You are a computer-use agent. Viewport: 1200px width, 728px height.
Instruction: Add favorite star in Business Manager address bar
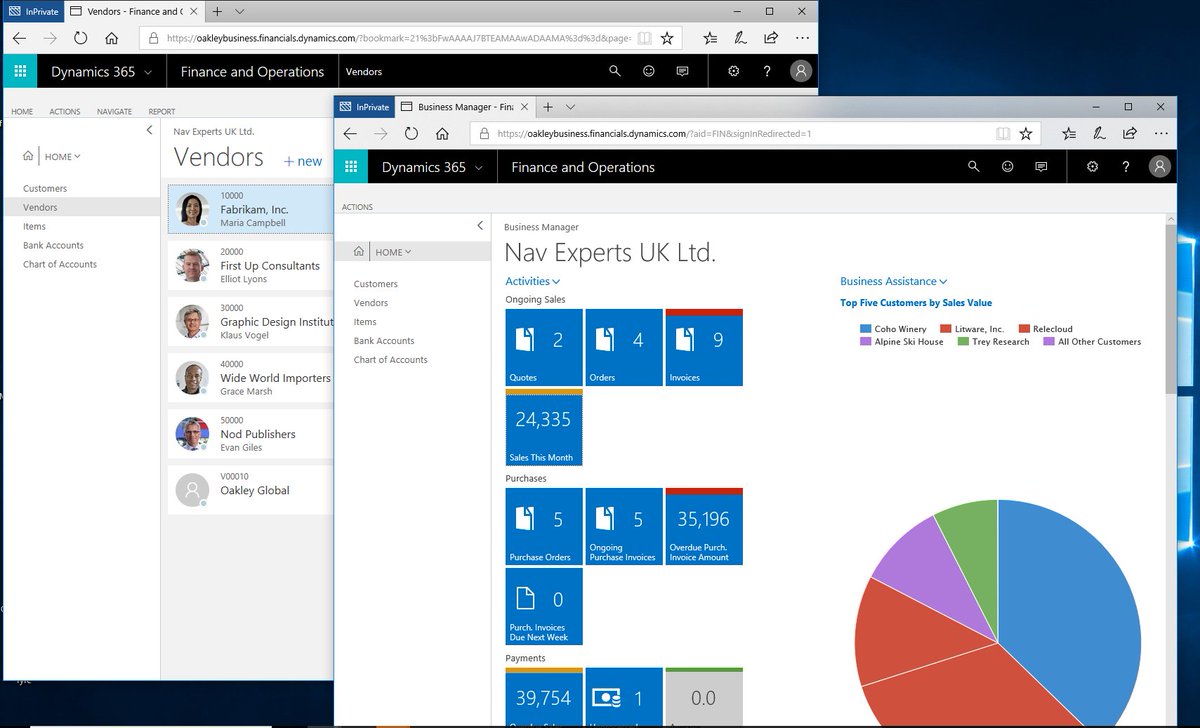(x=1025, y=133)
